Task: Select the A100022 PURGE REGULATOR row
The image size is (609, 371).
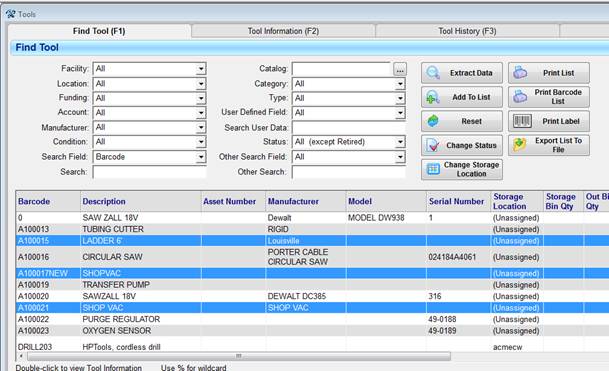Action: [x=312, y=319]
